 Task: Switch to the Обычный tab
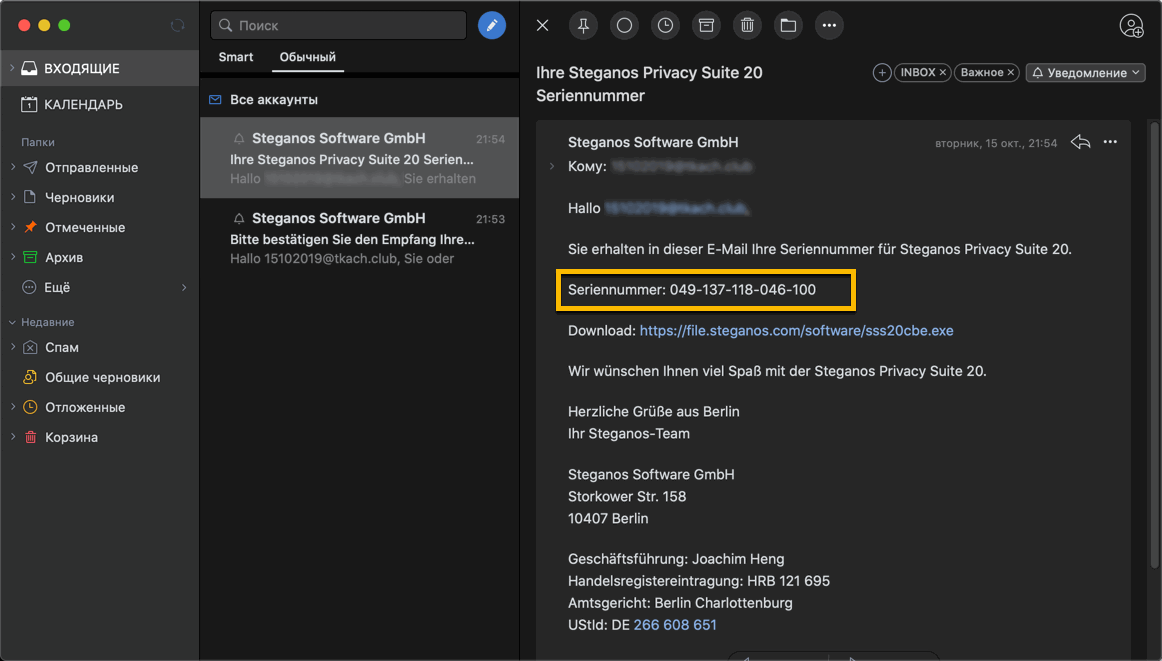(308, 57)
